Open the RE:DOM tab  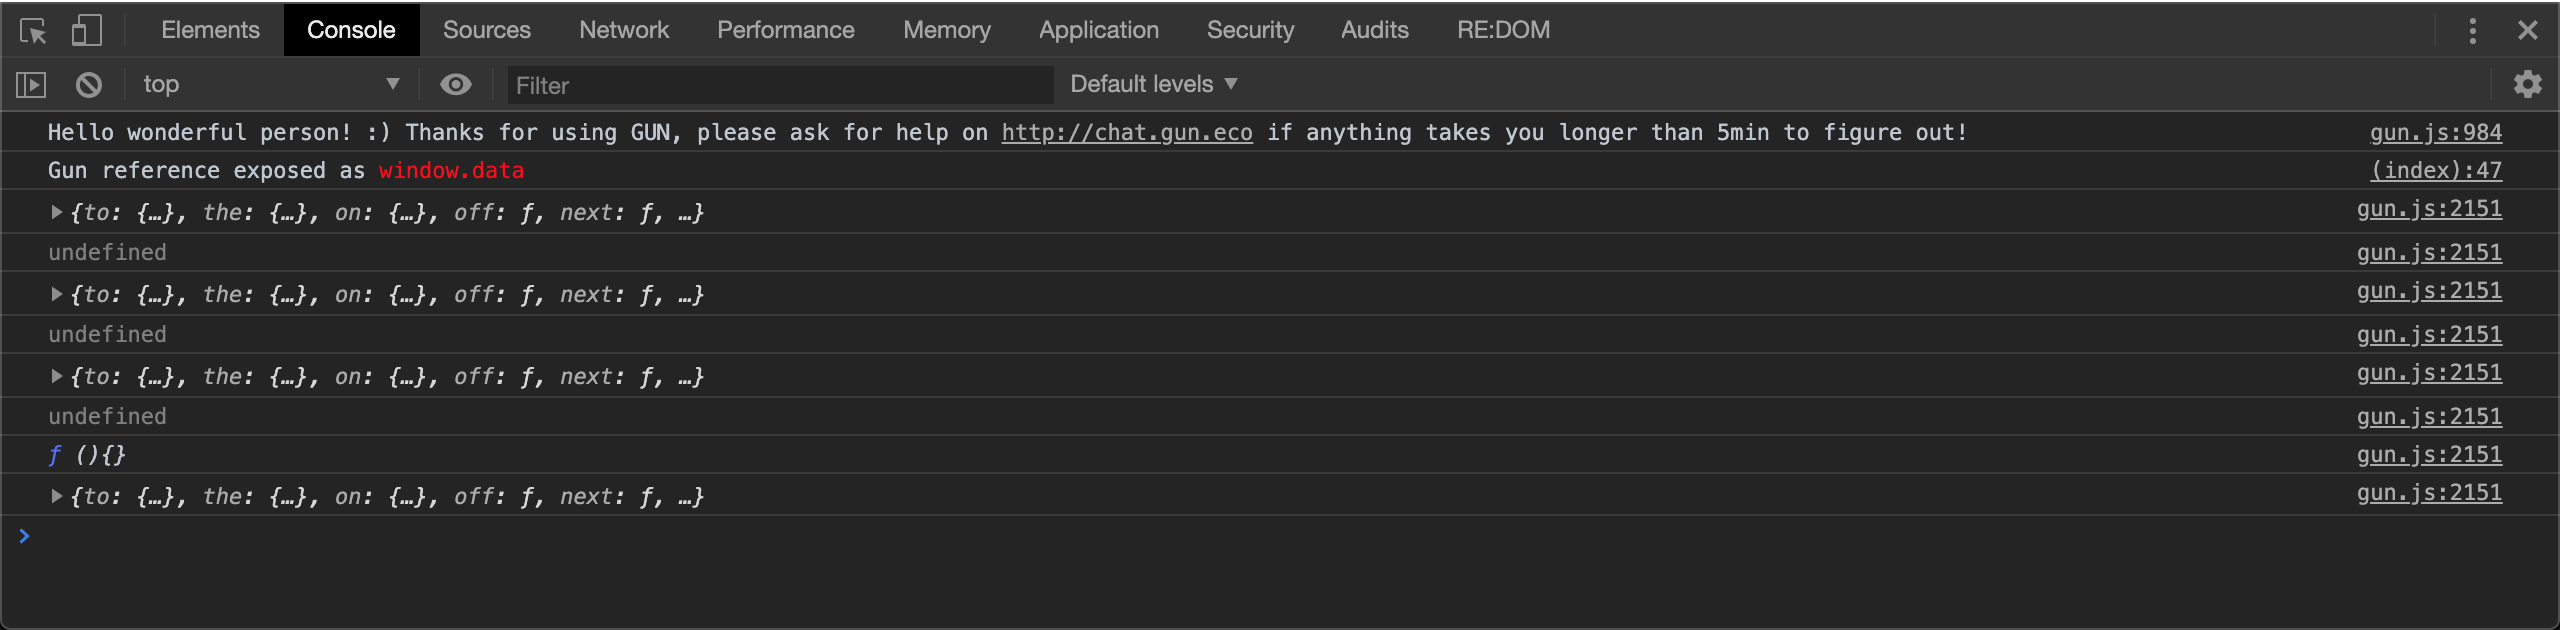[1503, 30]
